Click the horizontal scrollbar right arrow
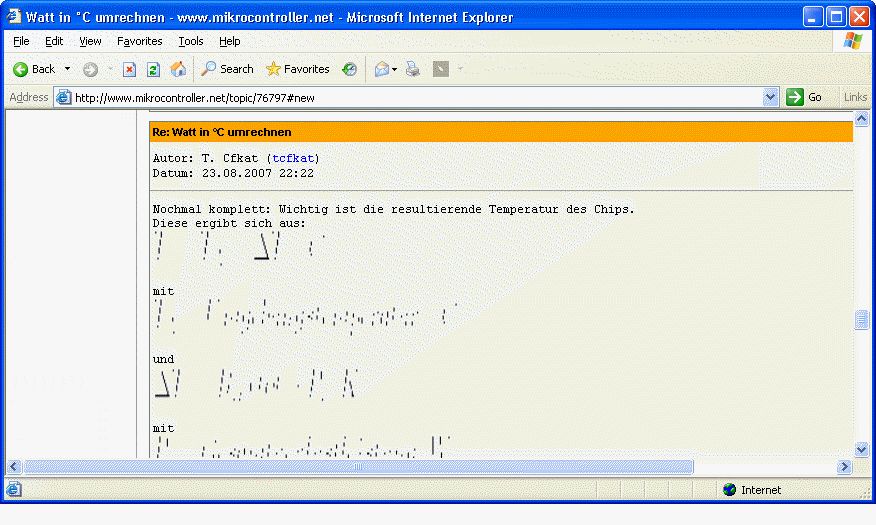876x525 pixels. (844, 466)
